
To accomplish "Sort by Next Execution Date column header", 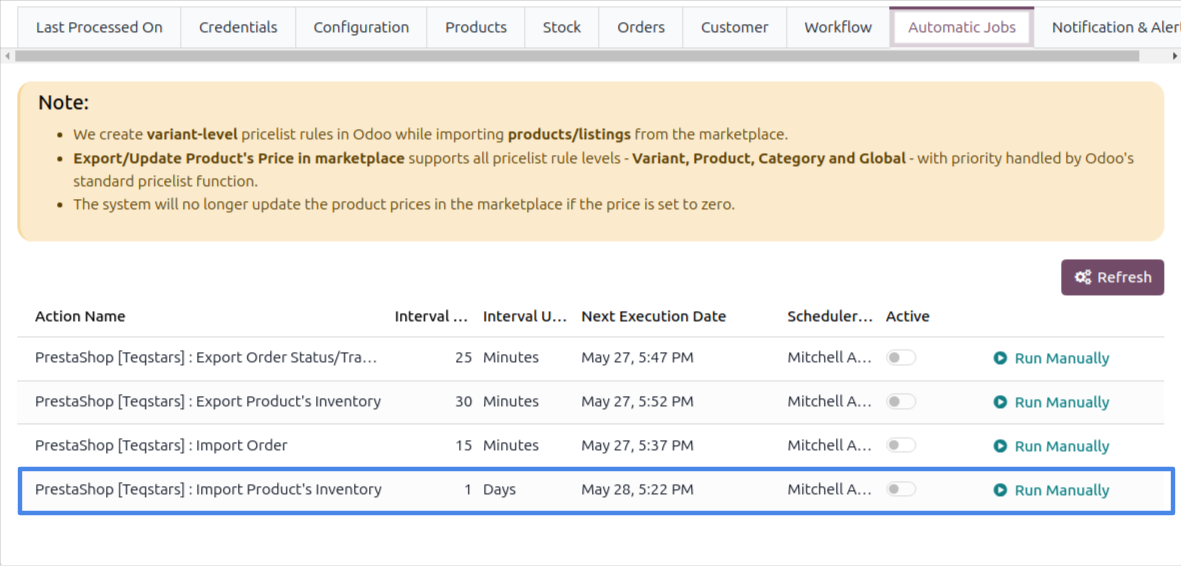I will point(654,317).
